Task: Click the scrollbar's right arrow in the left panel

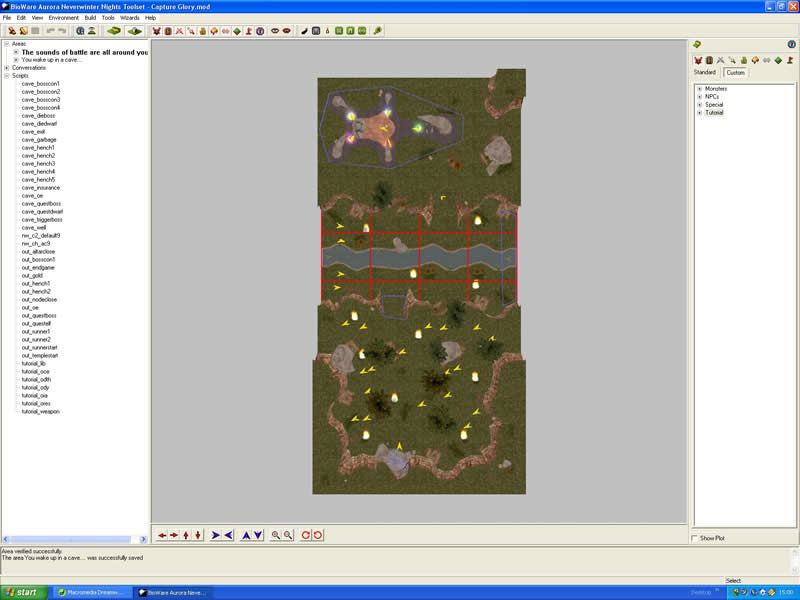Action: pos(143,539)
